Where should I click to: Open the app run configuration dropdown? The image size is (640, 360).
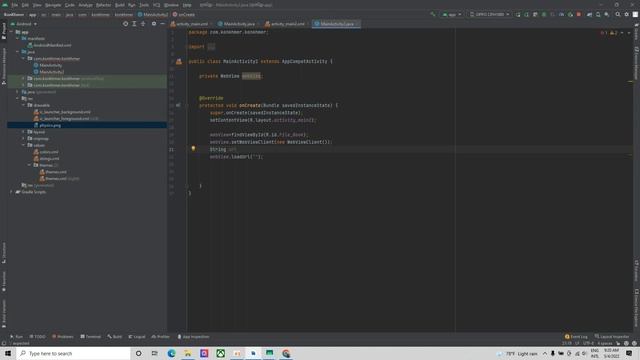[x=452, y=14]
